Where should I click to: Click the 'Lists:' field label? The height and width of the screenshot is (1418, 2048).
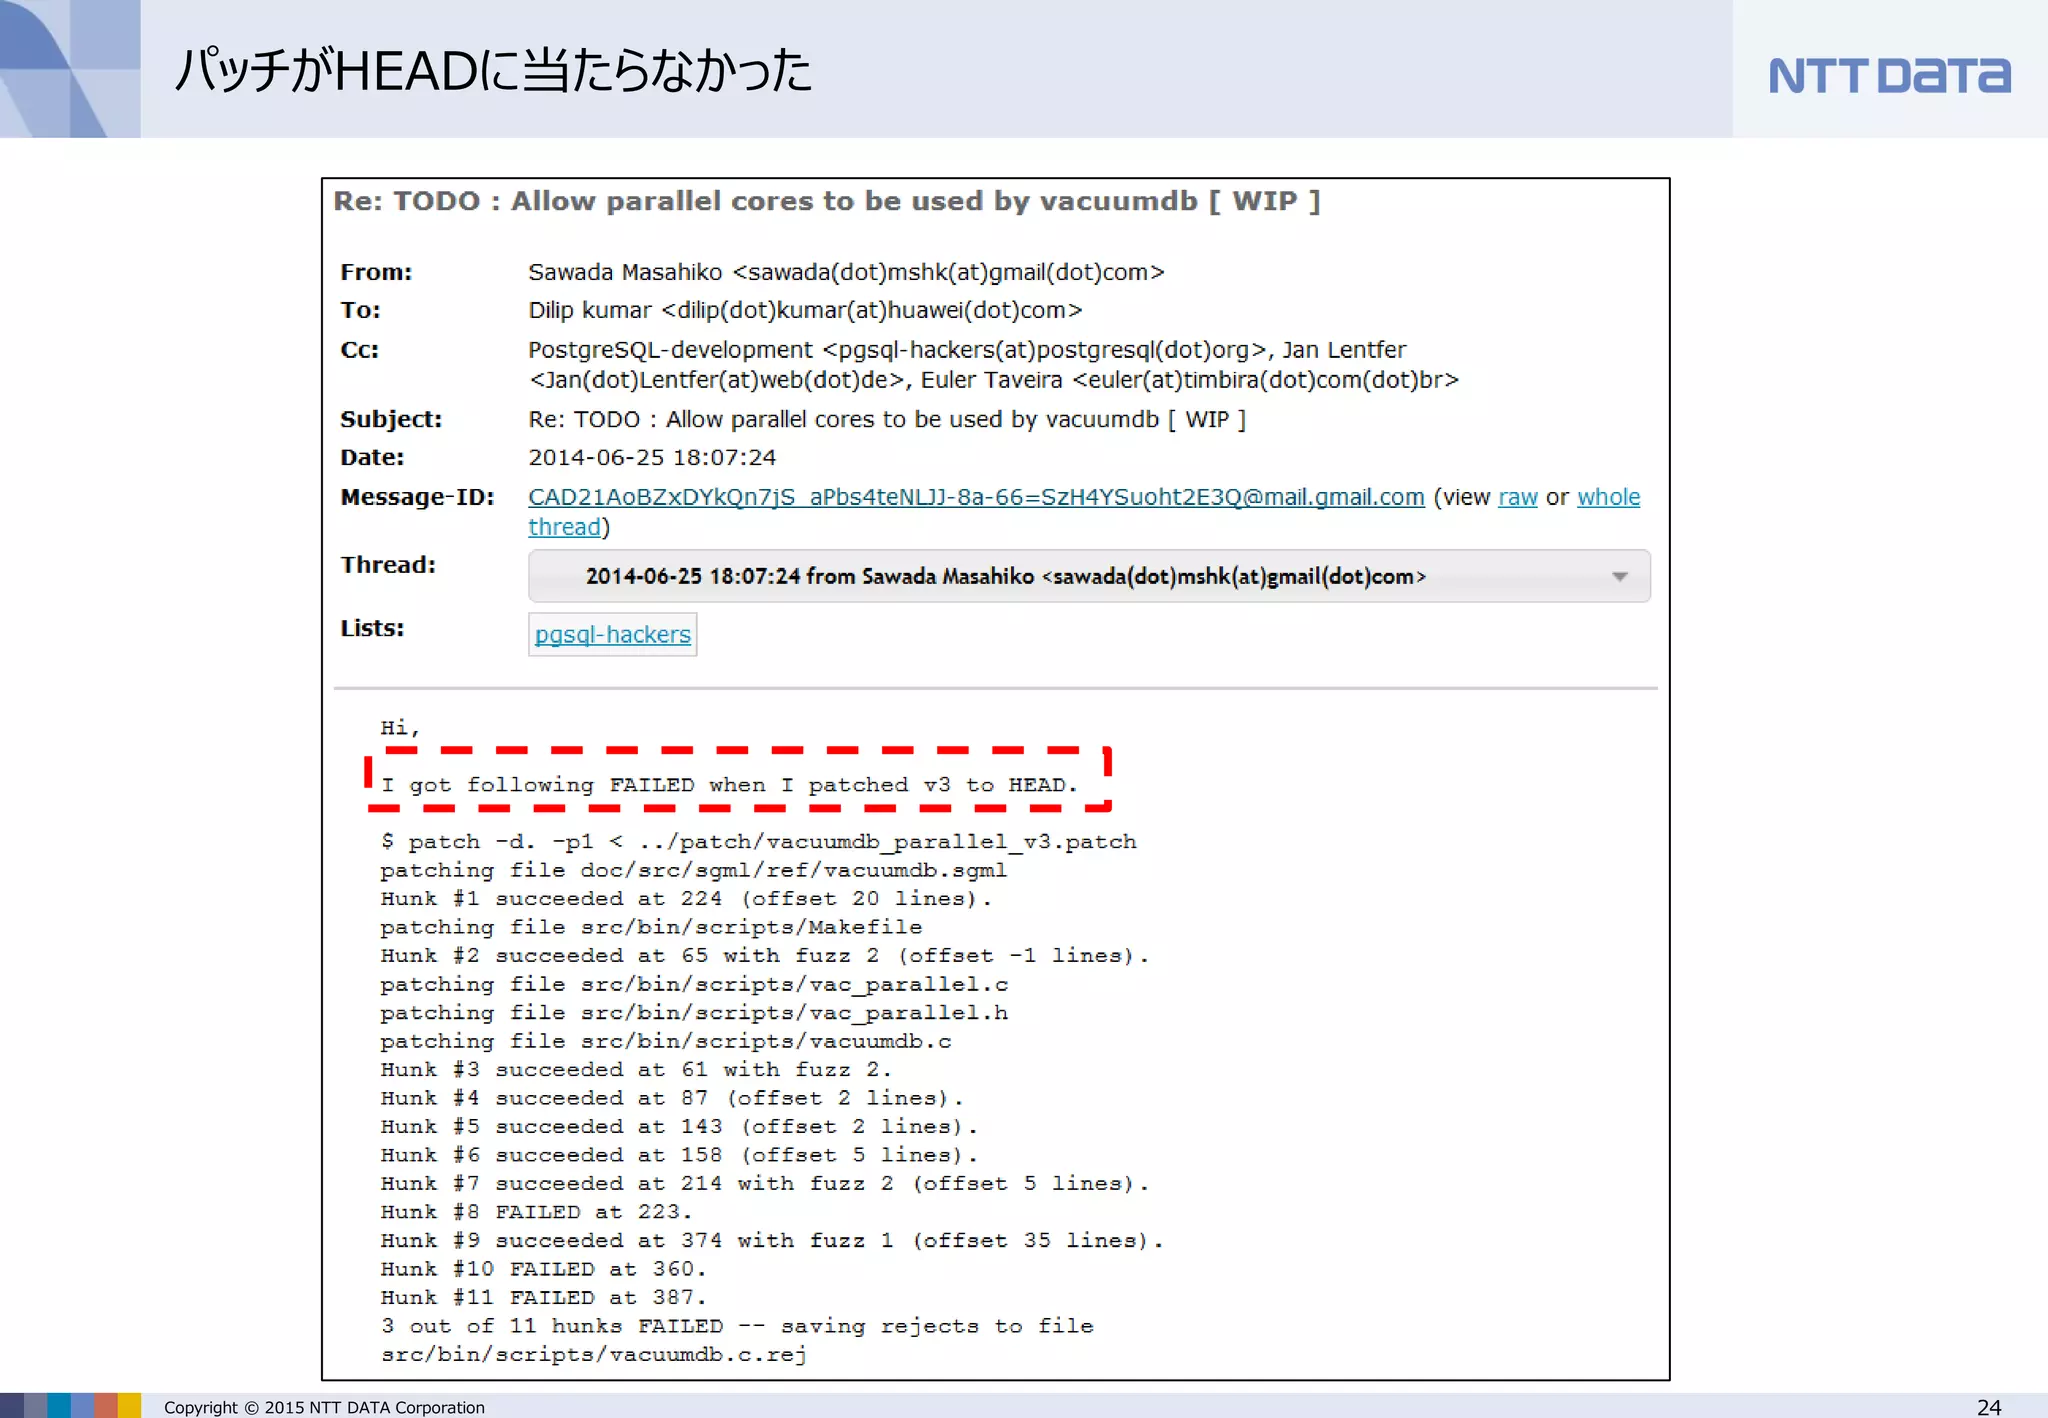(x=372, y=628)
